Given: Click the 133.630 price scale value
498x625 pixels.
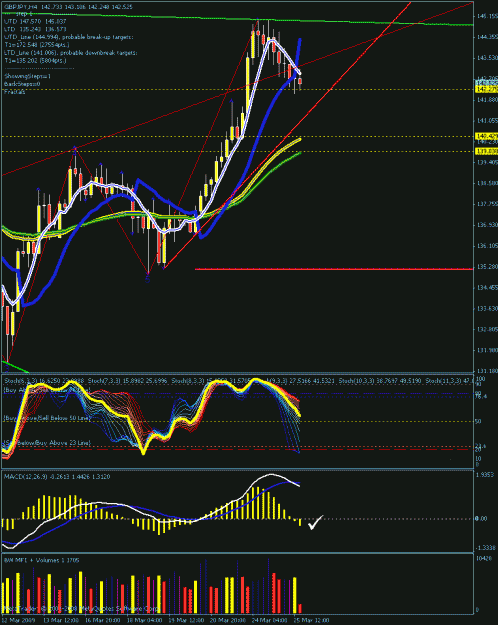Looking at the screenshot, I should (487, 309).
